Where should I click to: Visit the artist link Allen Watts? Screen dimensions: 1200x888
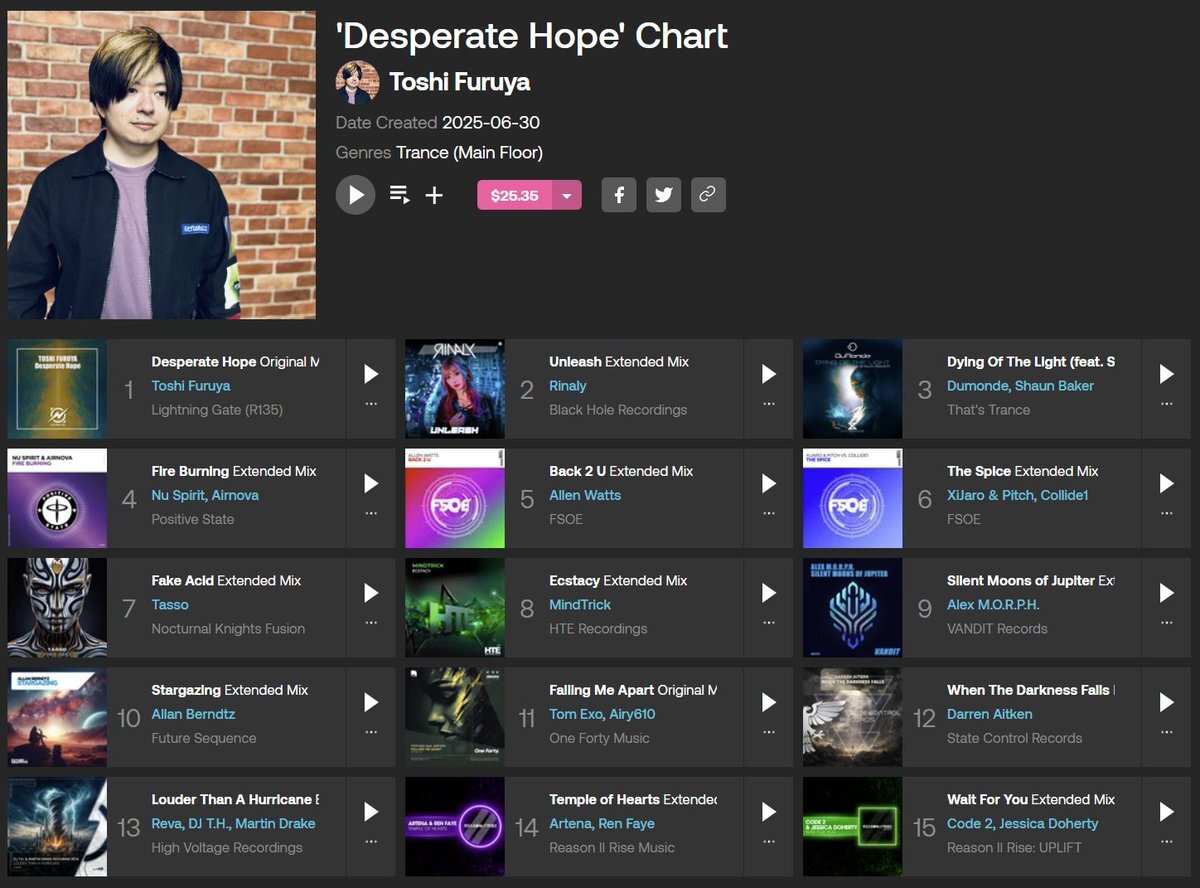[585, 495]
